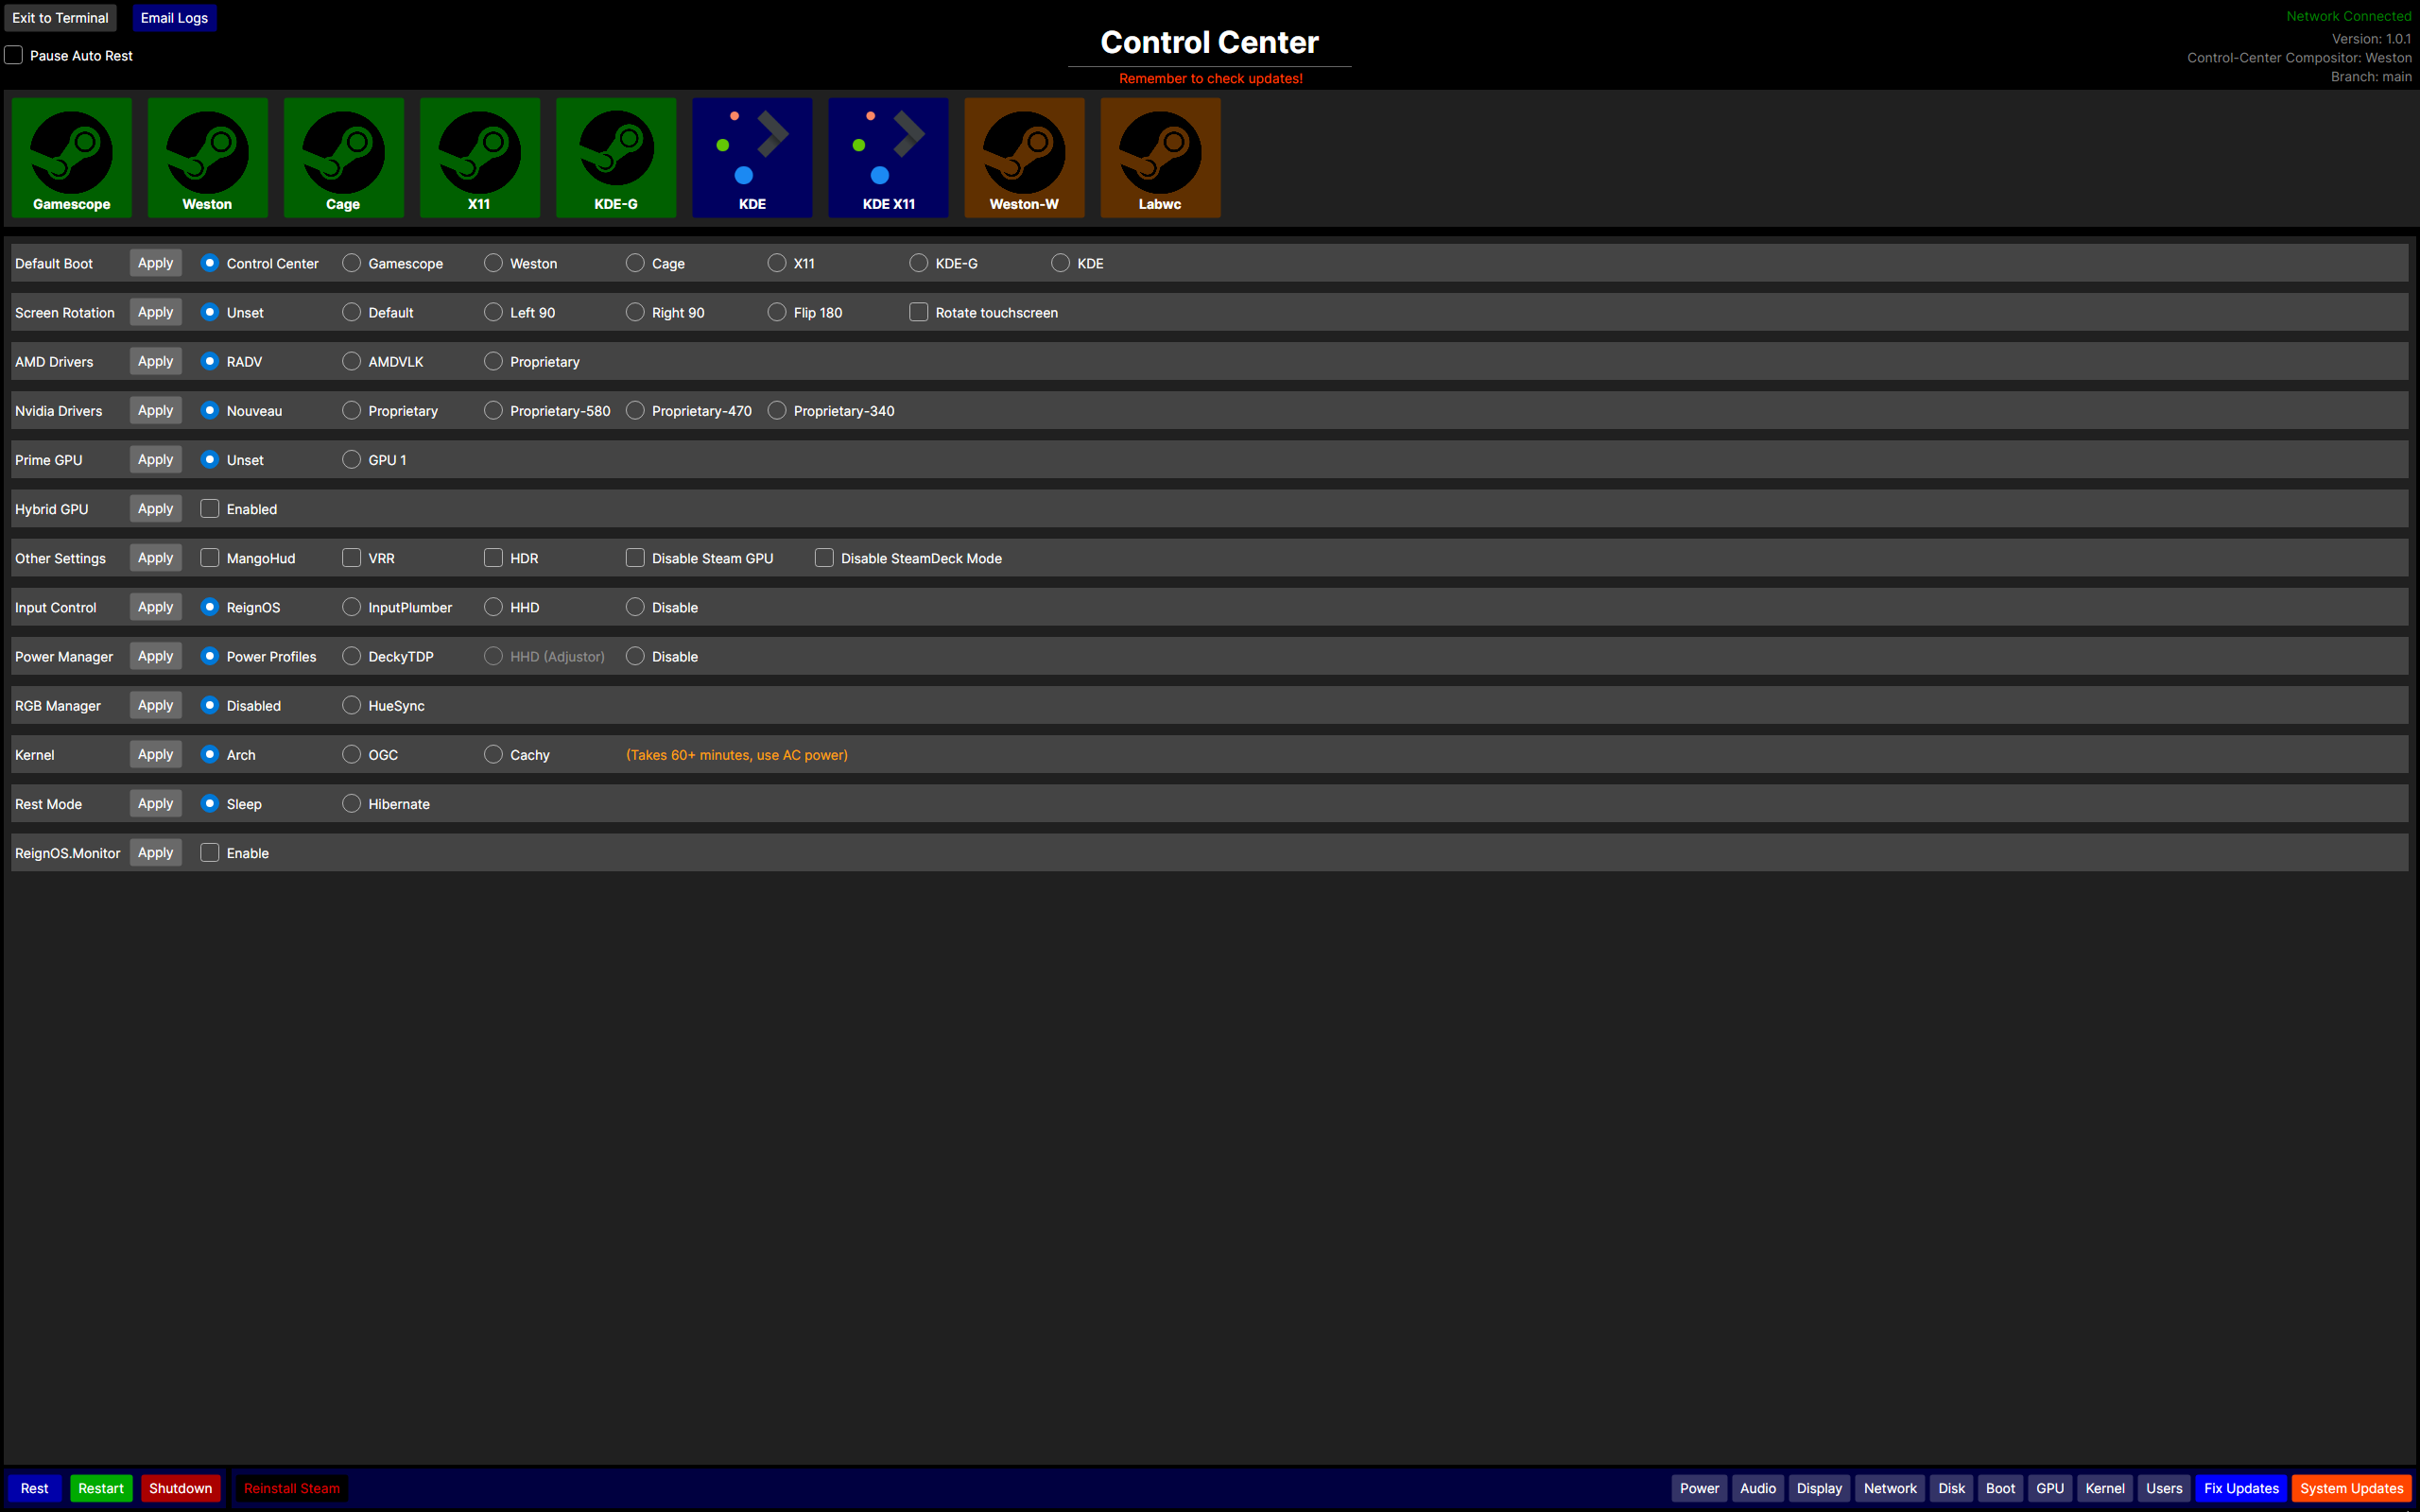Open the Audio tab

pos(1758,1488)
